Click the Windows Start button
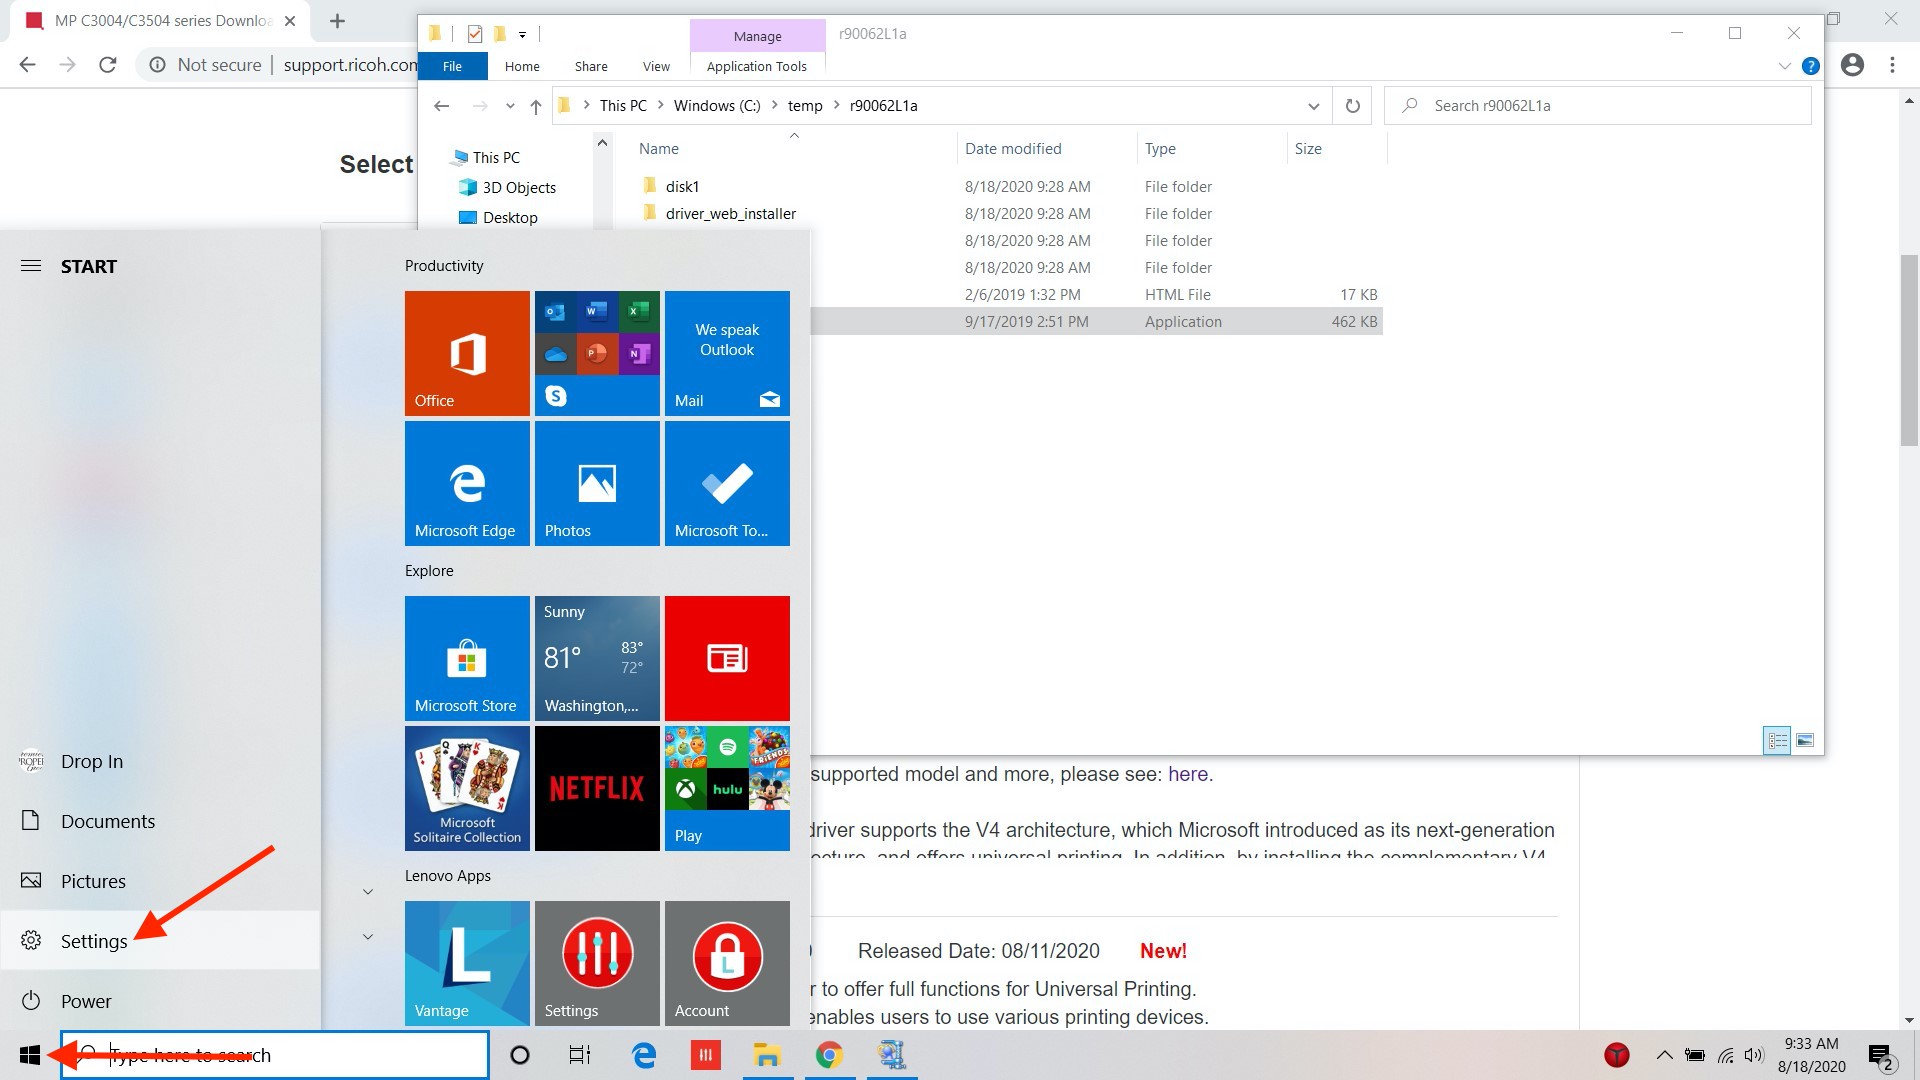 (29, 1055)
